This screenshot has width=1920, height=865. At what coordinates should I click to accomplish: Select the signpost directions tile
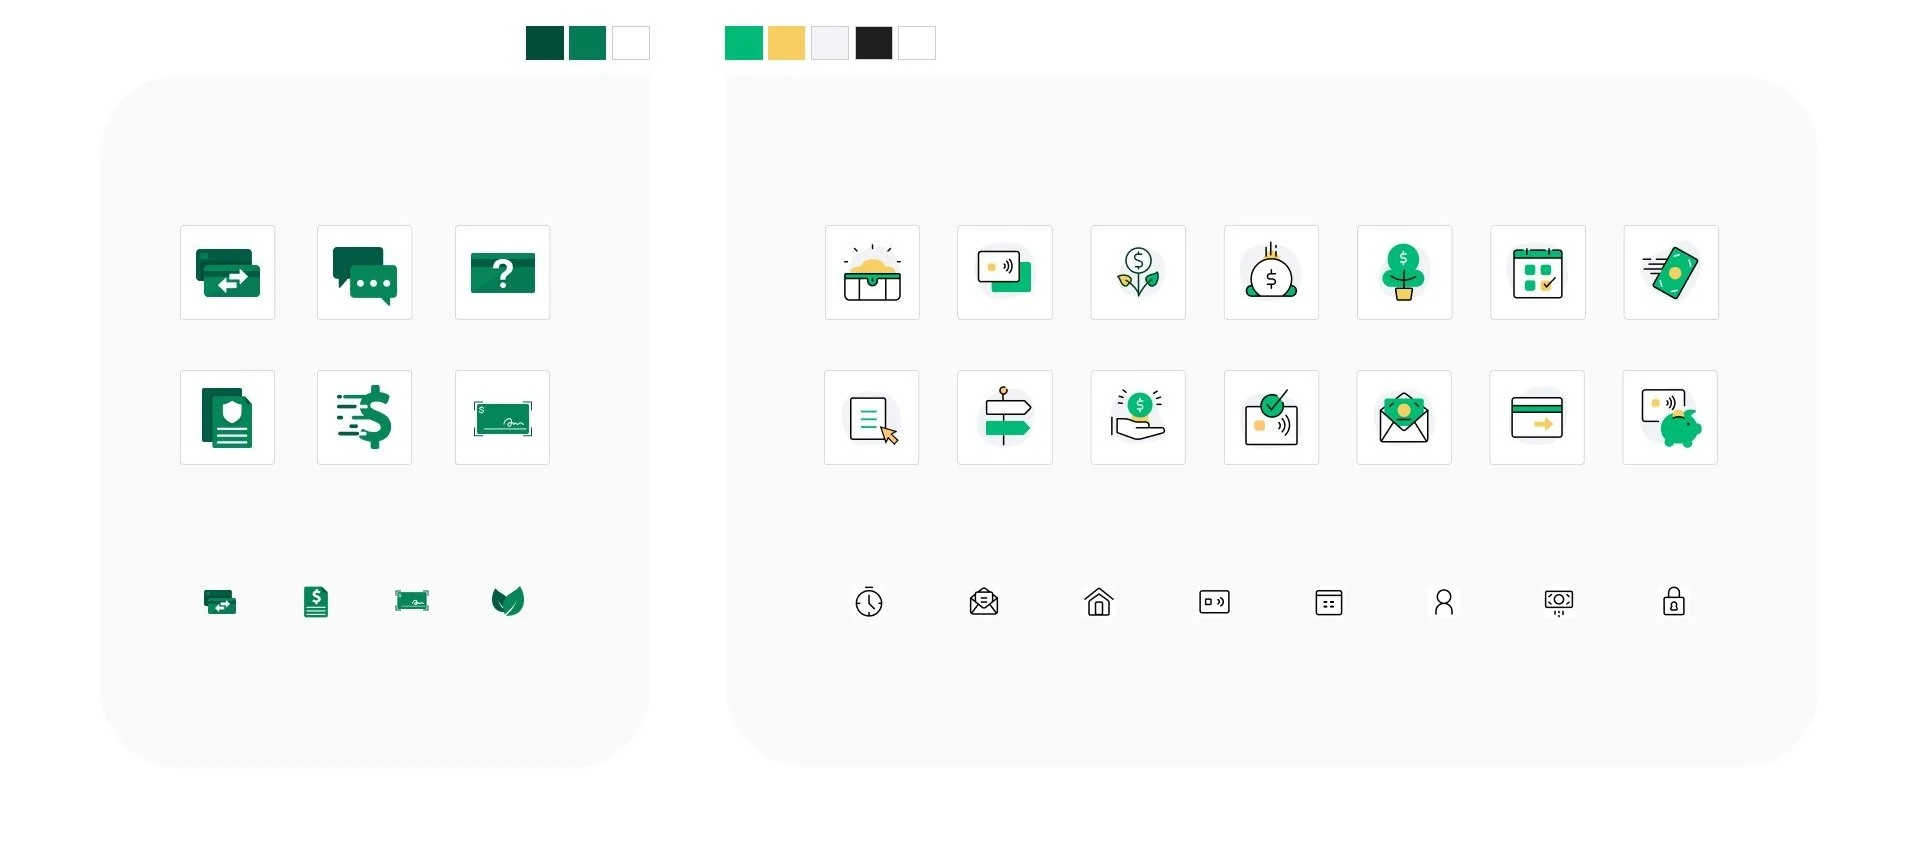[x=1004, y=417]
